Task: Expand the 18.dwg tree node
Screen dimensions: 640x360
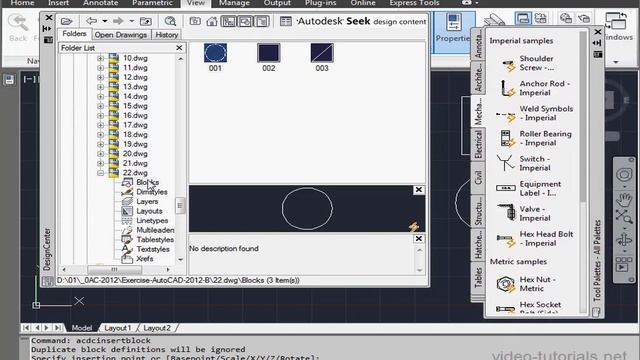Action: click(x=100, y=135)
